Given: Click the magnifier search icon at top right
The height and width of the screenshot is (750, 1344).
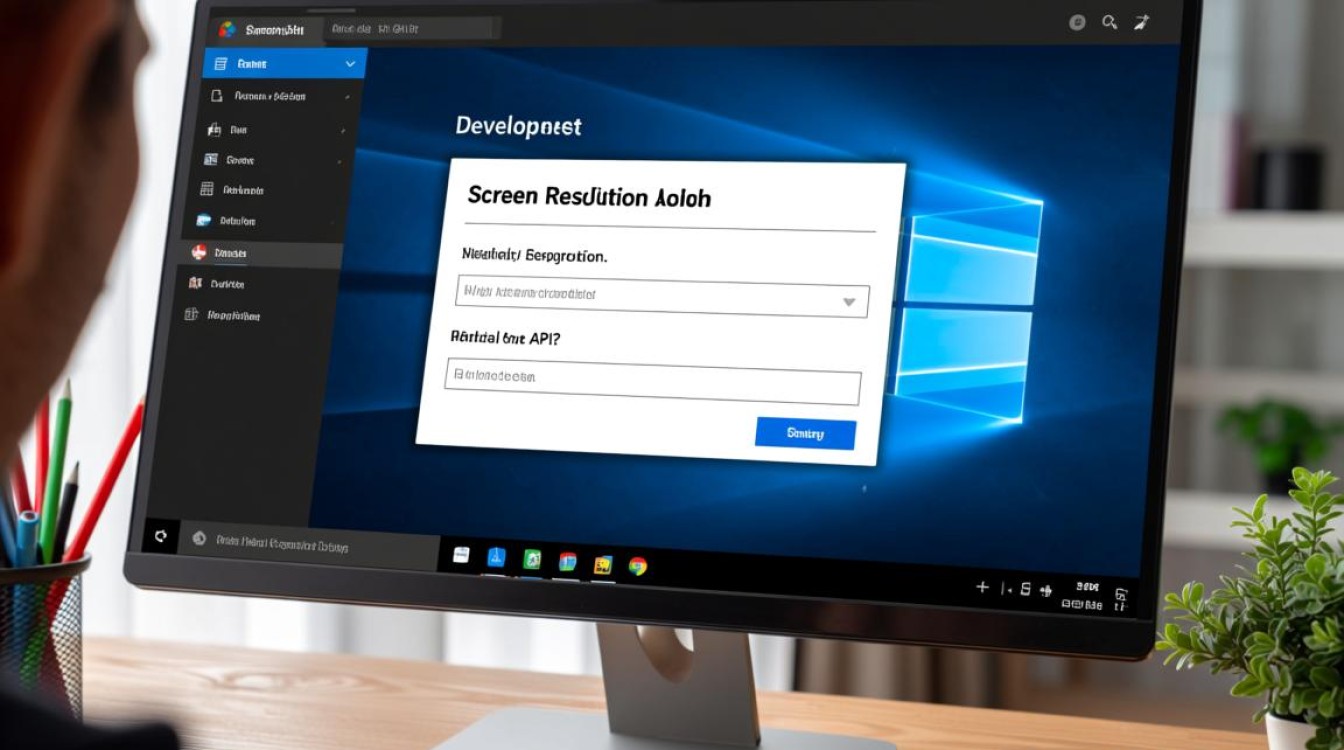Looking at the screenshot, I should point(1109,22).
